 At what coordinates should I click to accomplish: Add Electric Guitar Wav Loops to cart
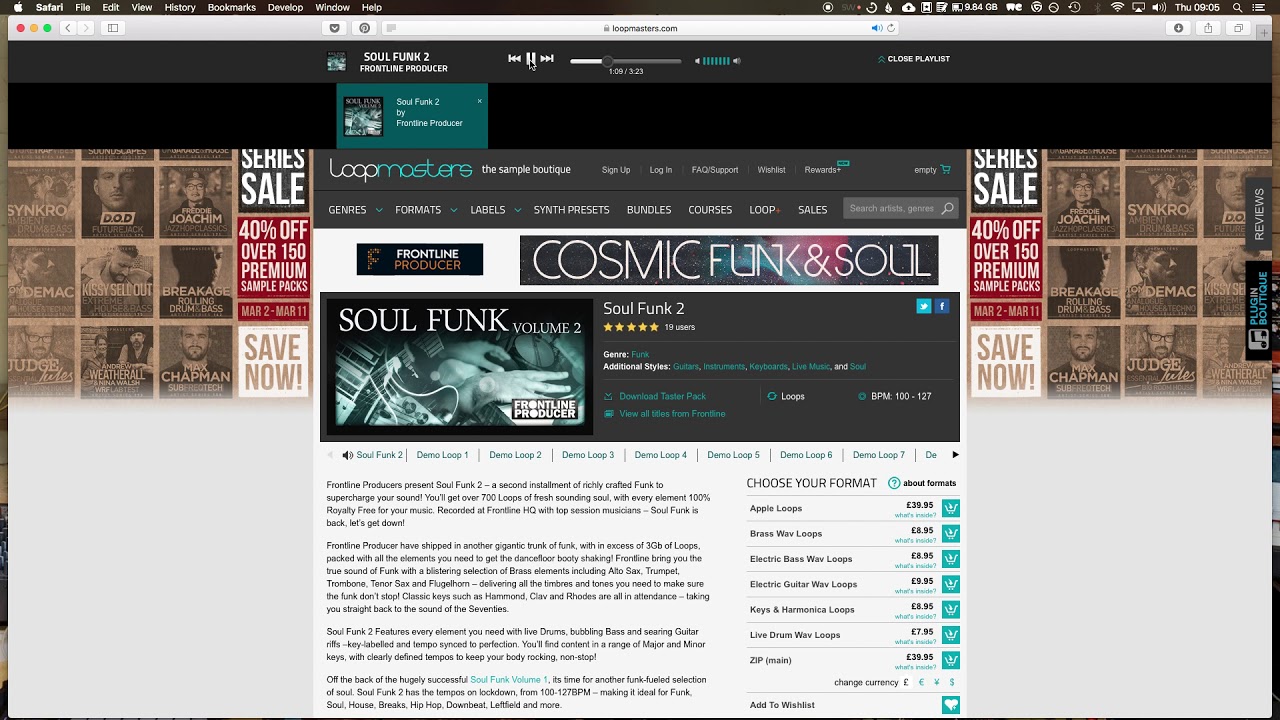point(951,584)
